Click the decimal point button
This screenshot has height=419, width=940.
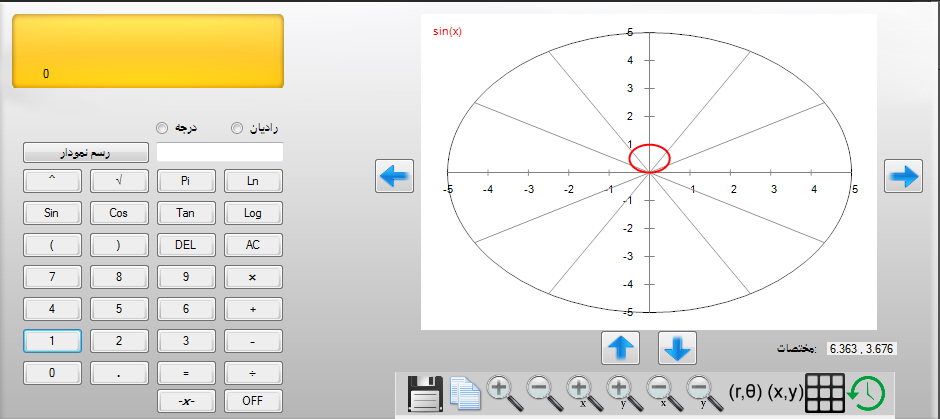point(119,372)
